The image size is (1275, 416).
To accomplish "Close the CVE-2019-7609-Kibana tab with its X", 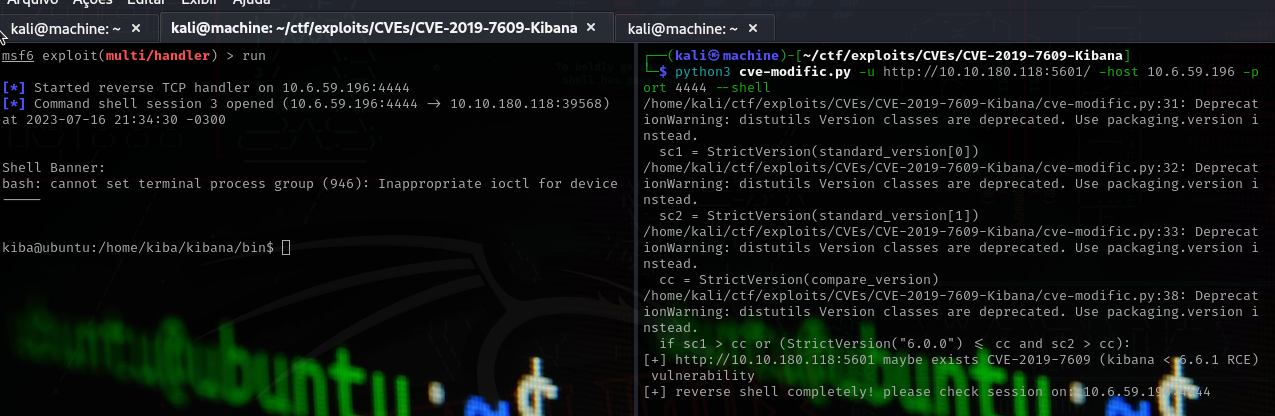I will [593, 27].
